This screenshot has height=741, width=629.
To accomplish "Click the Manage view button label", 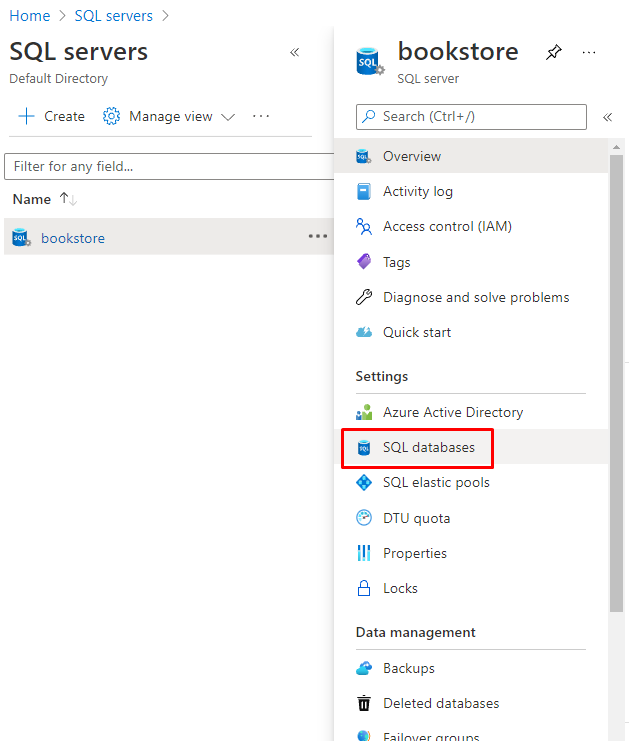I will click(x=171, y=116).
